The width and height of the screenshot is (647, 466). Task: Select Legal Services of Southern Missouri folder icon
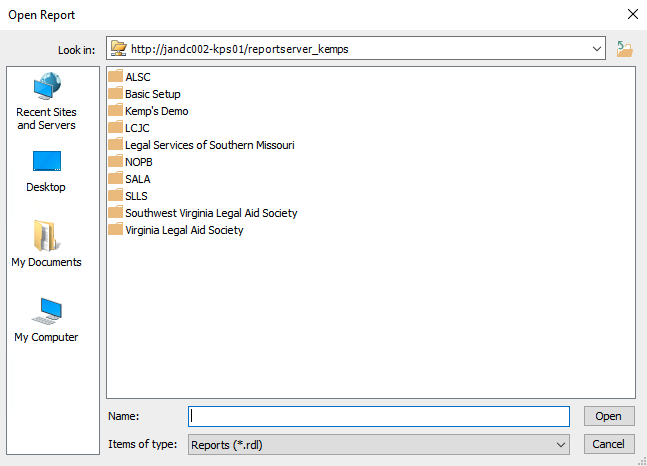116,144
